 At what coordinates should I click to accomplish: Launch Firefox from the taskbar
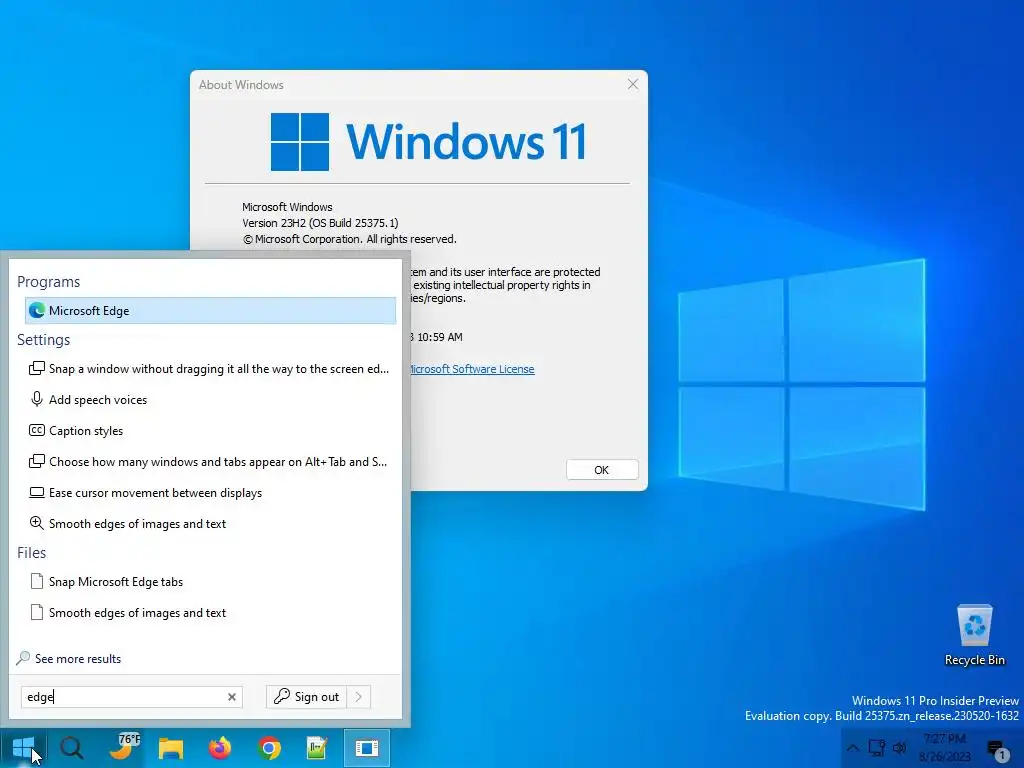point(220,748)
